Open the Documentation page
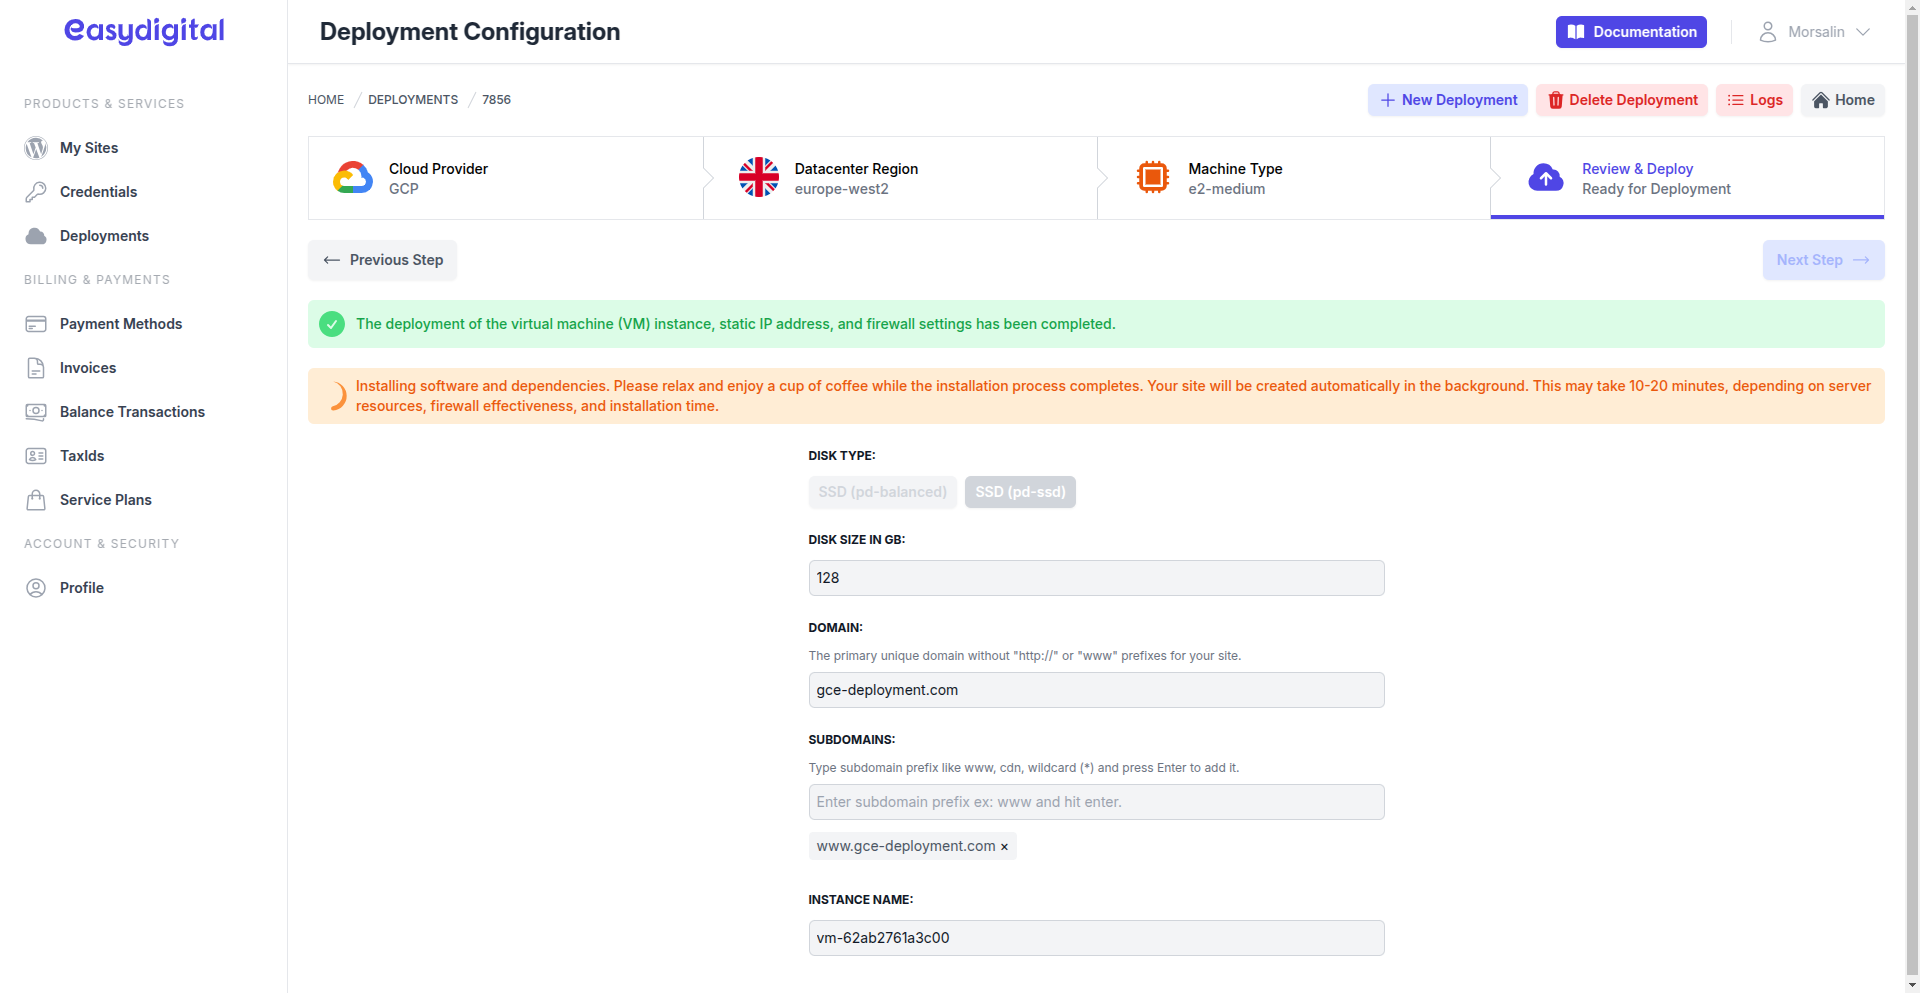Screen dimensions: 1920x993 coord(1631,32)
